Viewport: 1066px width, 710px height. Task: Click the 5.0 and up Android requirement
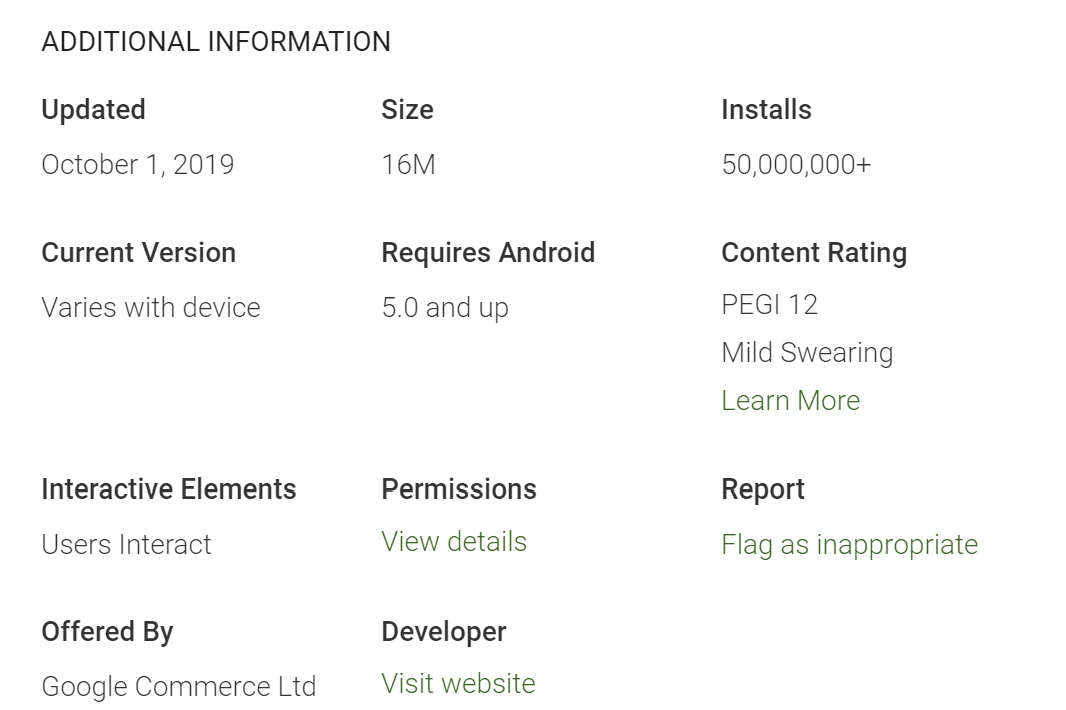coord(445,308)
